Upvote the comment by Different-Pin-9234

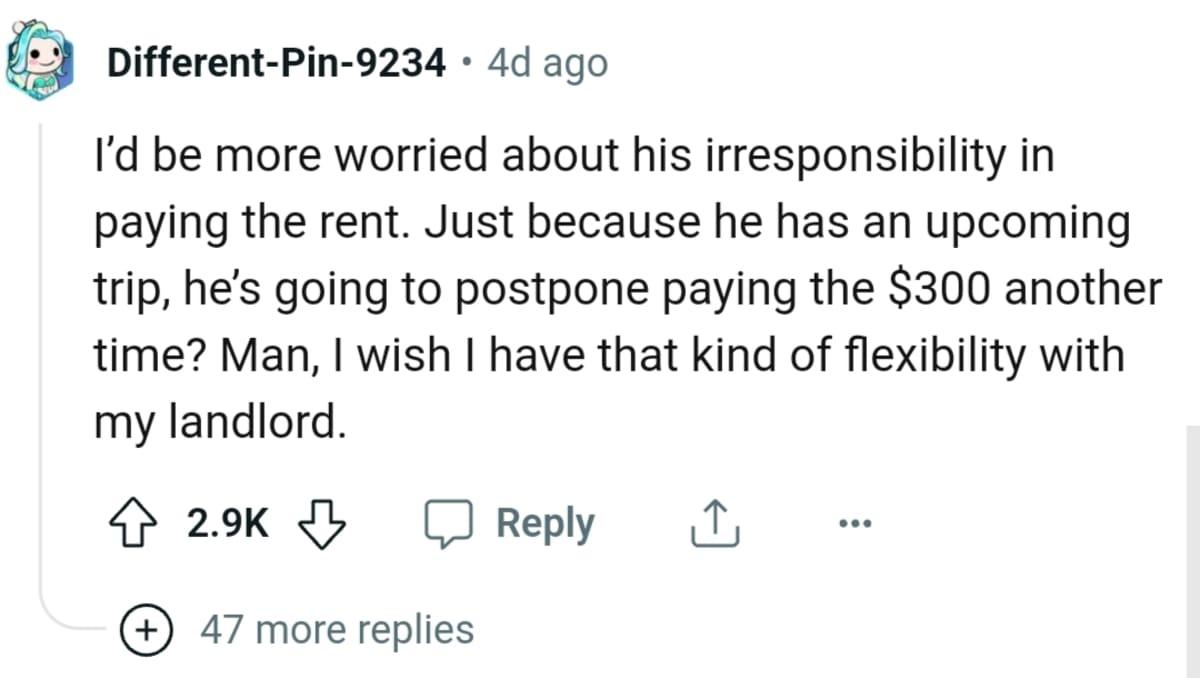point(133,523)
